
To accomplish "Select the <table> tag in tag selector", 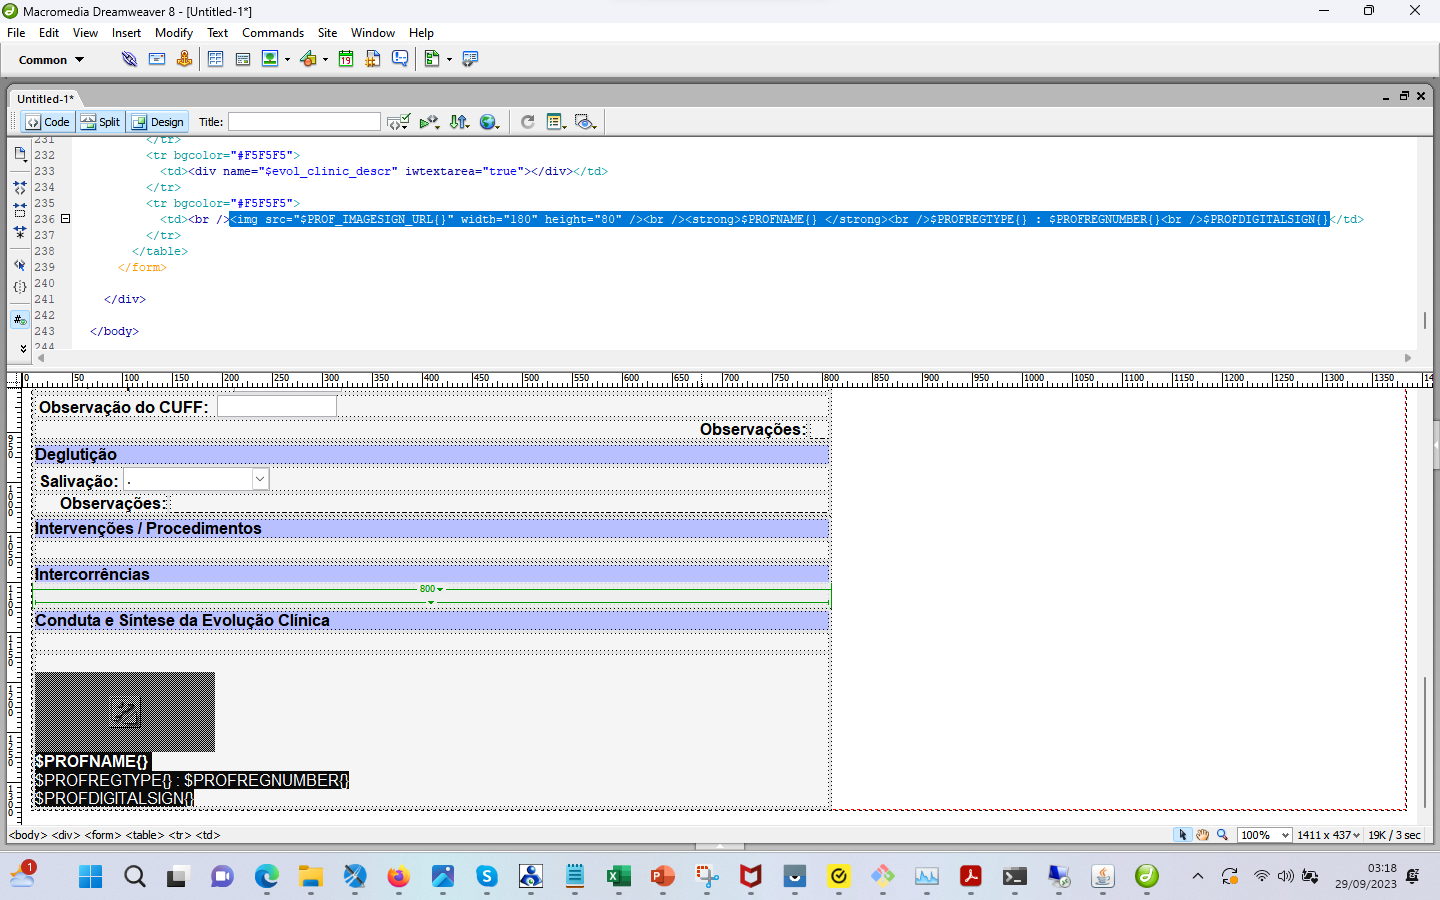I will 144,835.
